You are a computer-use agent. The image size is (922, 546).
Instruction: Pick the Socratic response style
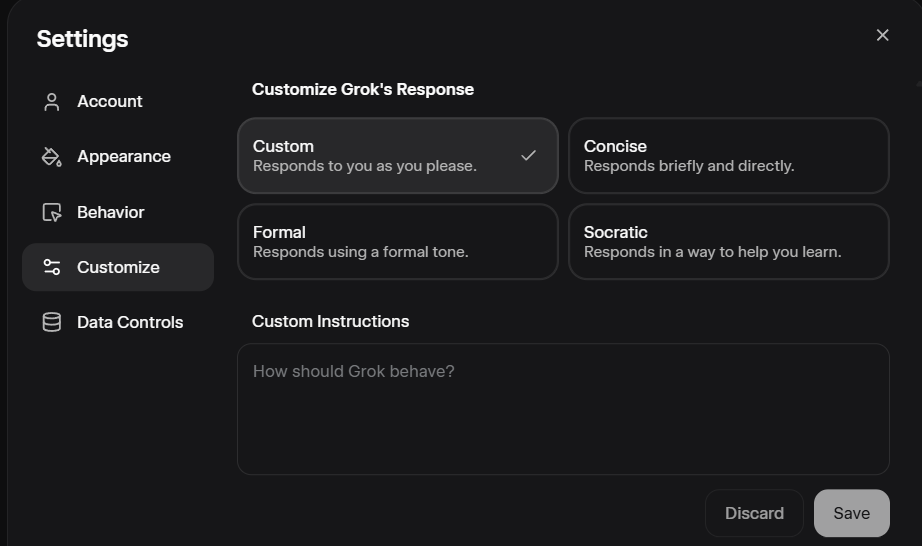click(x=729, y=242)
